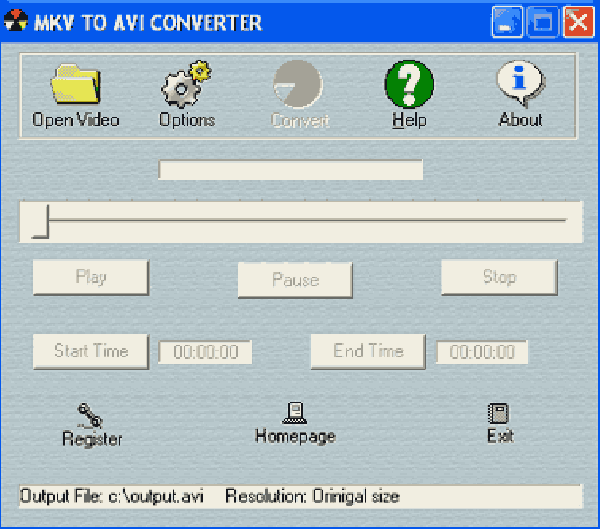Click the Pause button
Image resolution: width=600 pixels, height=529 pixels.
tap(295, 280)
